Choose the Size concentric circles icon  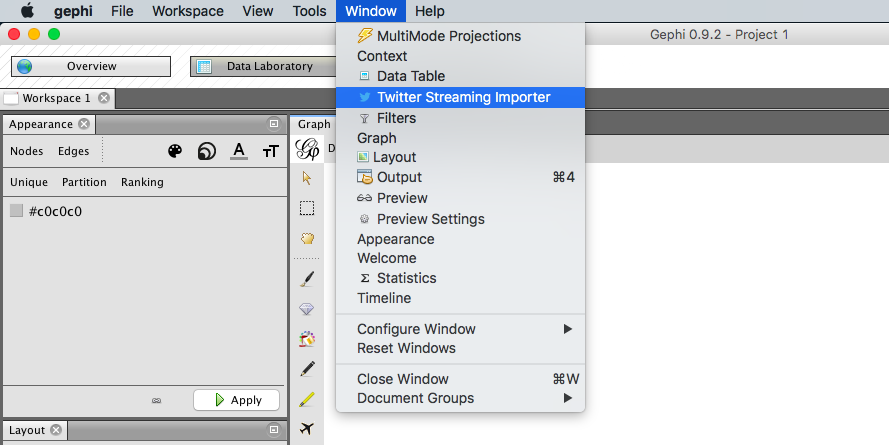click(x=207, y=151)
